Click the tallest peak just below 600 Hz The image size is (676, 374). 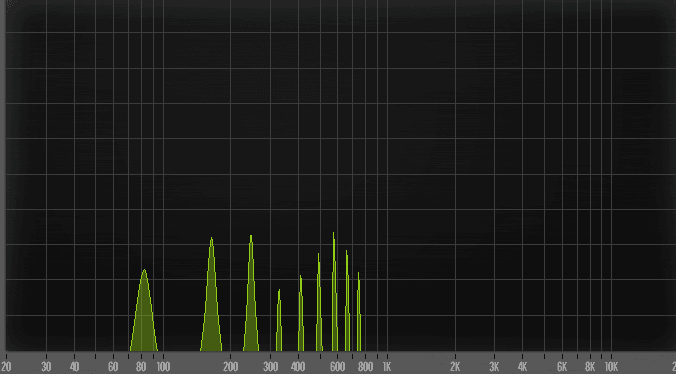coord(334,292)
